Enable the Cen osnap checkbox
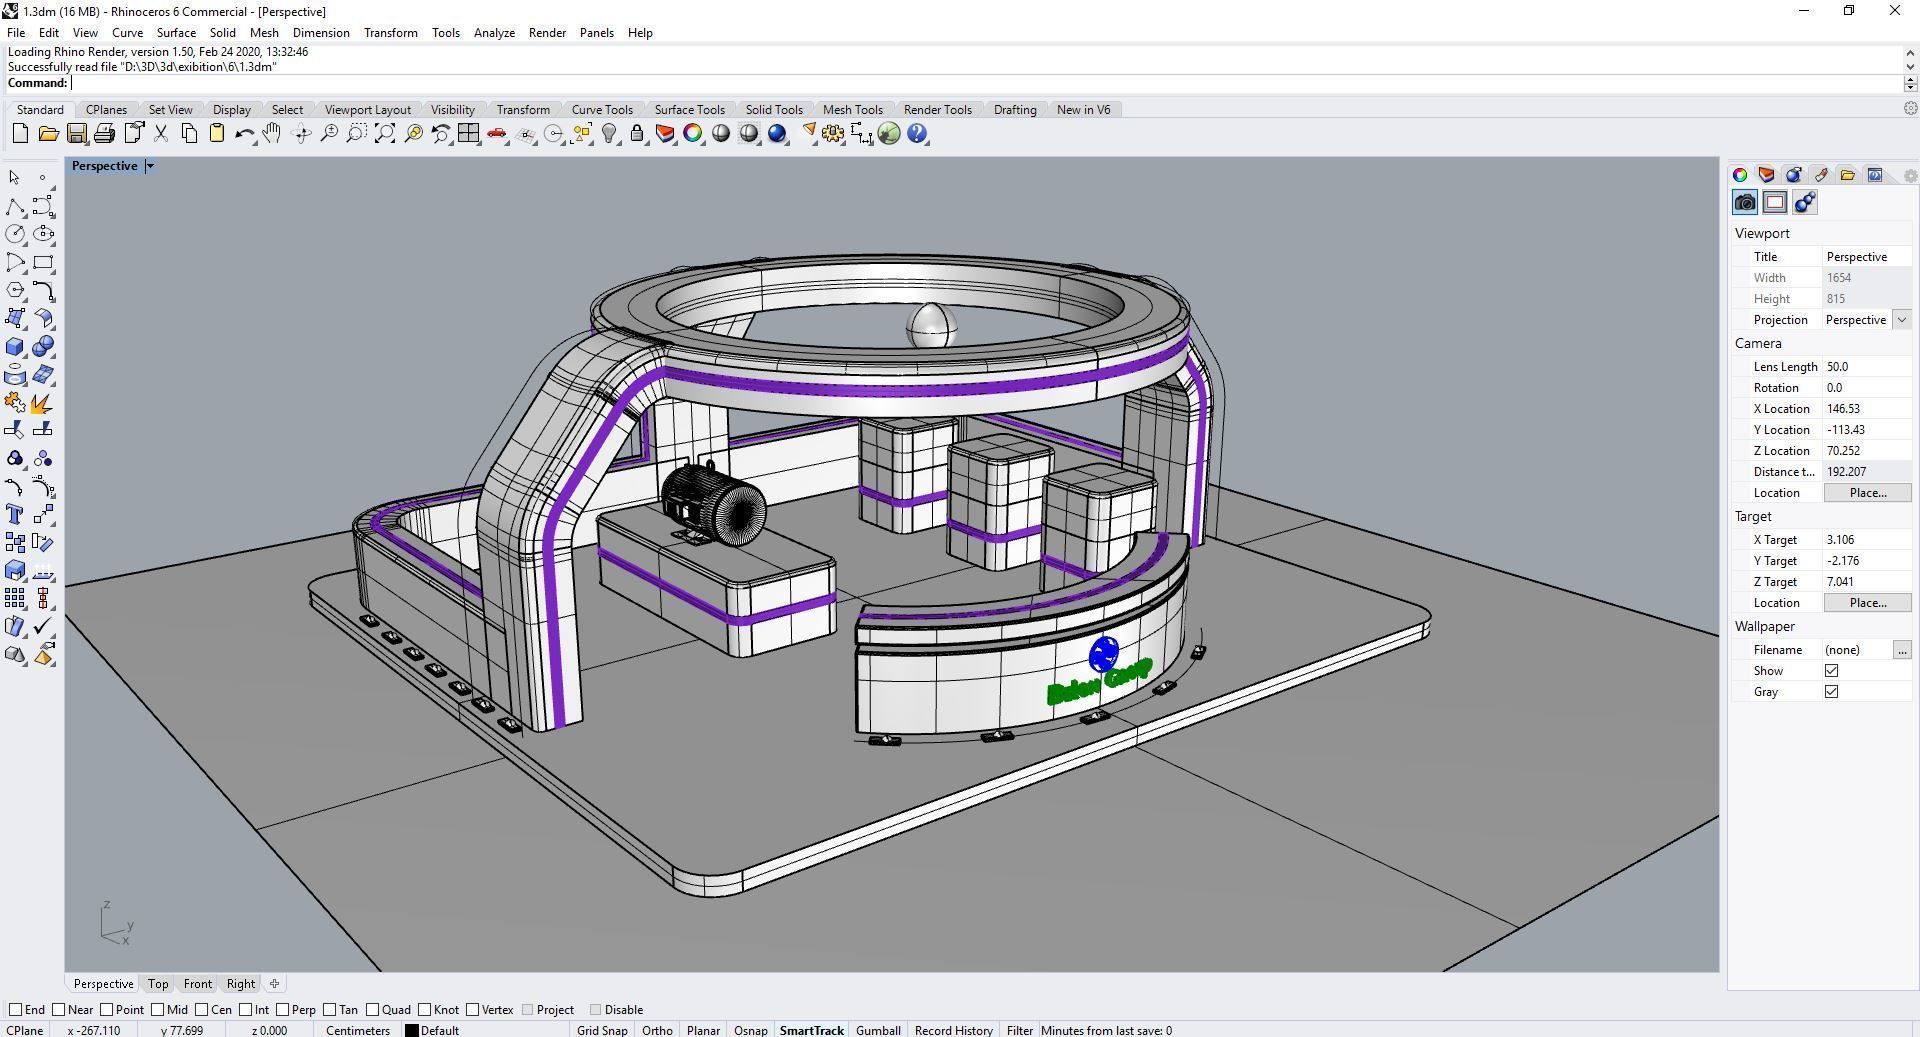 201,1010
